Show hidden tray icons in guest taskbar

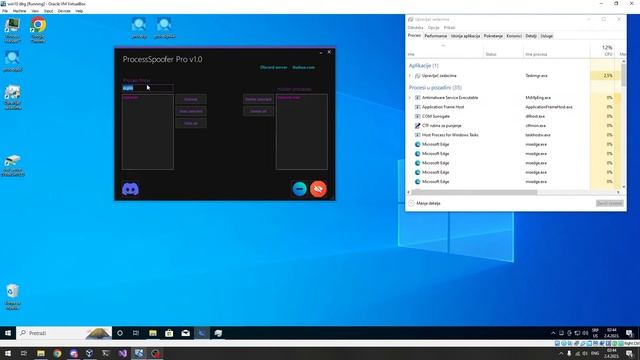(x=553, y=333)
